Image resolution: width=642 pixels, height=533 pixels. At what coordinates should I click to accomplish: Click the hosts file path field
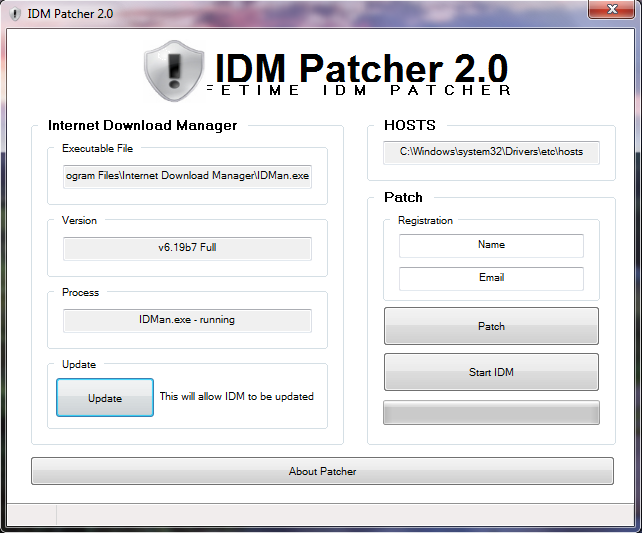tap(491, 152)
